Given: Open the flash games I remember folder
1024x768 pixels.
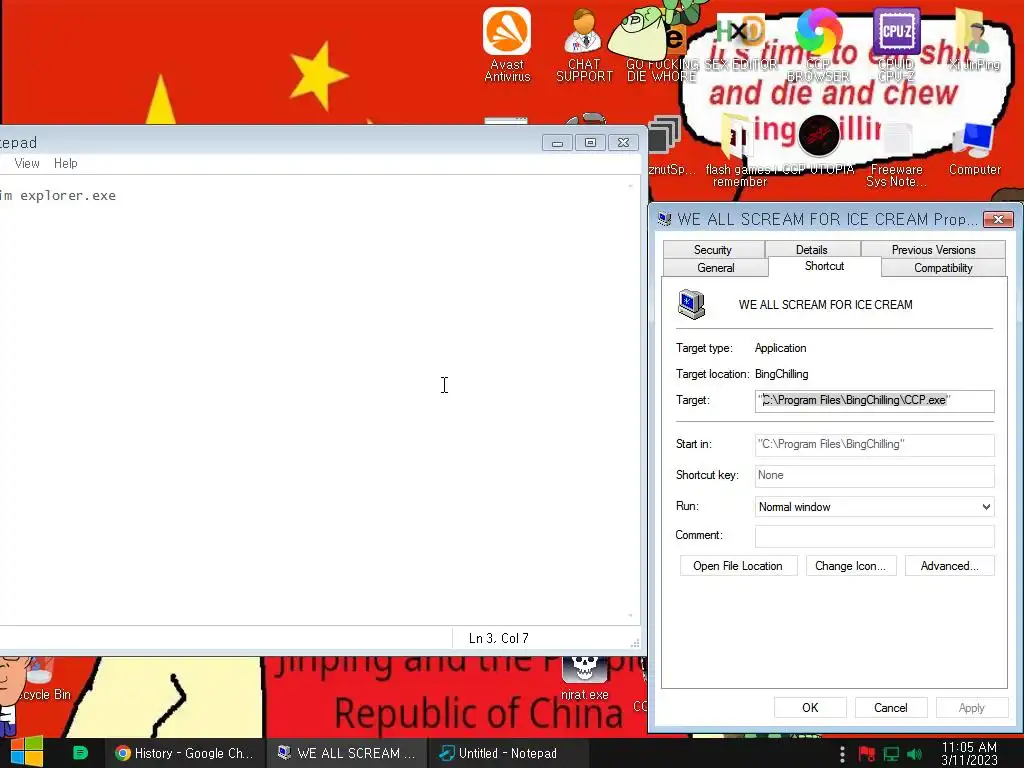Looking at the screenshot, I should point(739,150).
